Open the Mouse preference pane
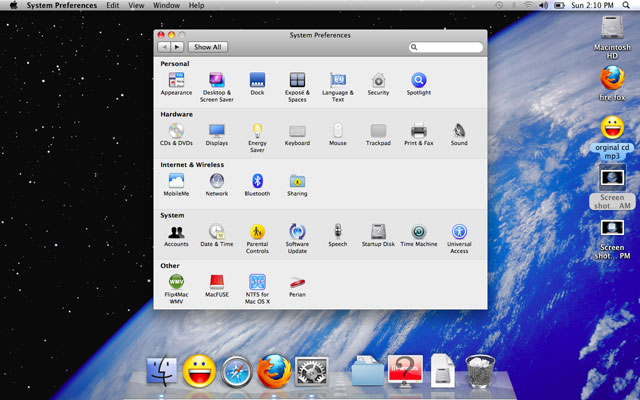Image resolution: width=640 pixels, height=400 pixels. (338, 134)
